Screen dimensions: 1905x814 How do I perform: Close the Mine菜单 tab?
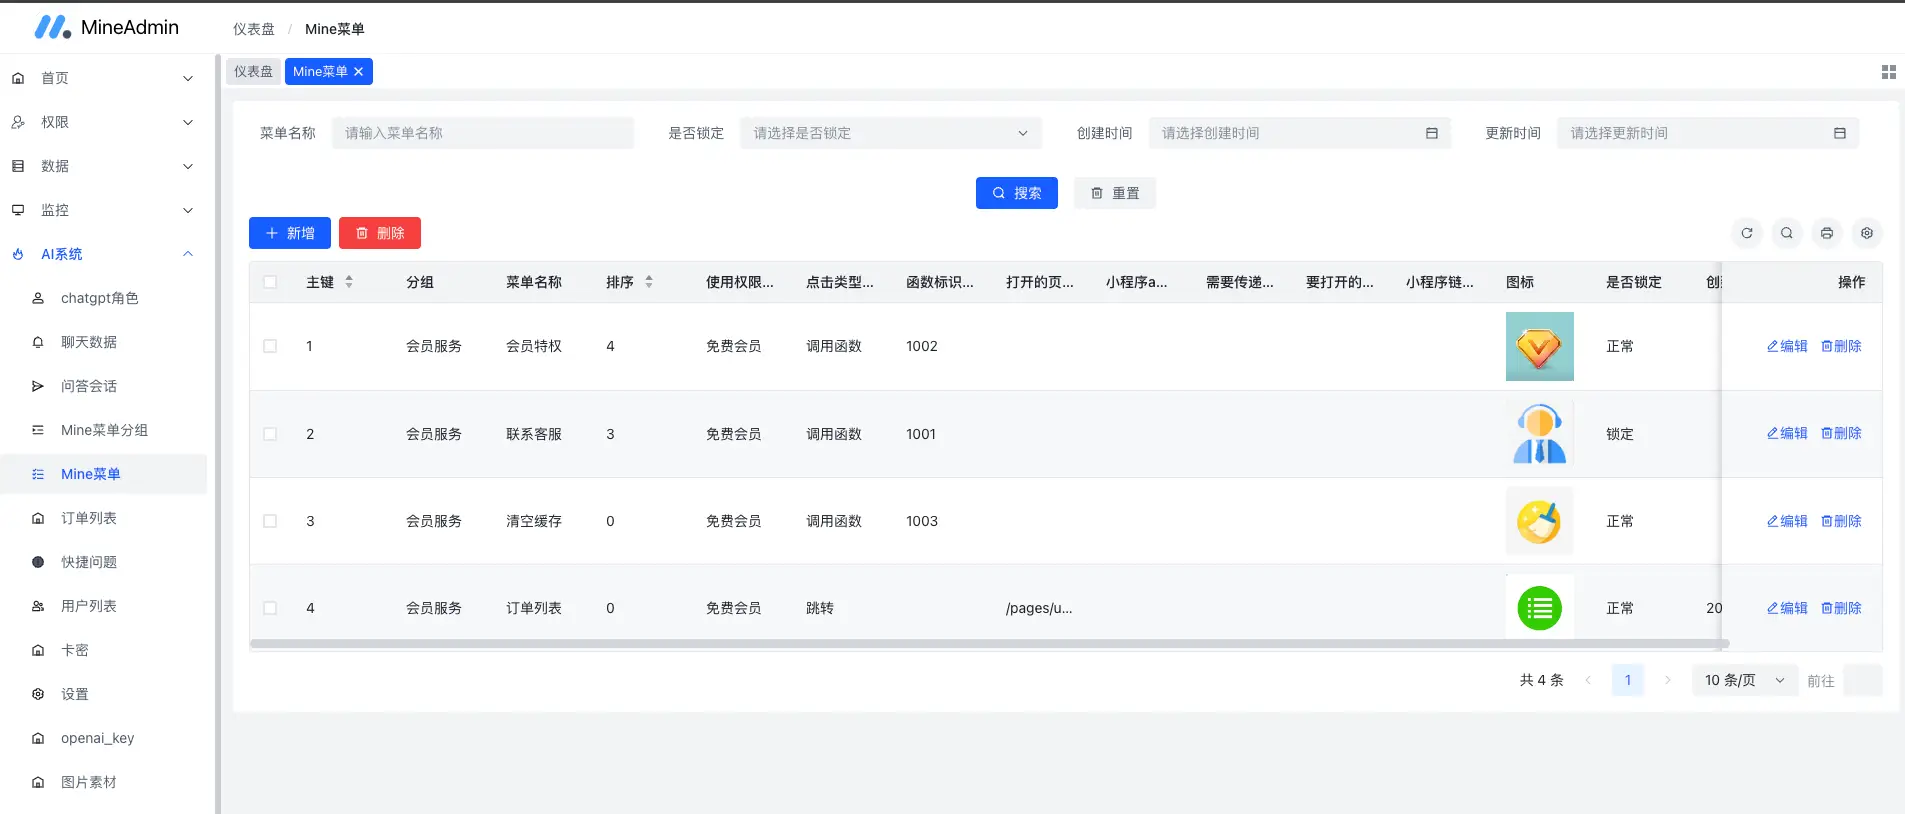pos(359,72)
